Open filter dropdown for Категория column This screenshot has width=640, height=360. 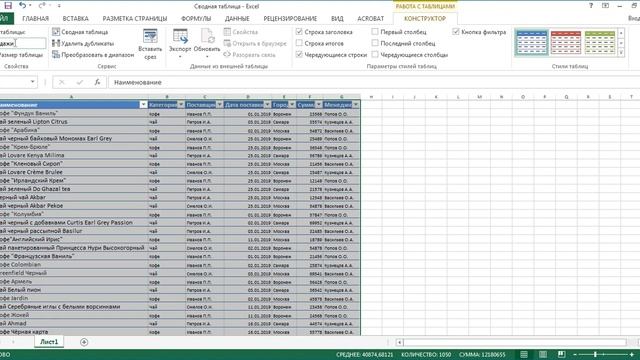[181, 105]
